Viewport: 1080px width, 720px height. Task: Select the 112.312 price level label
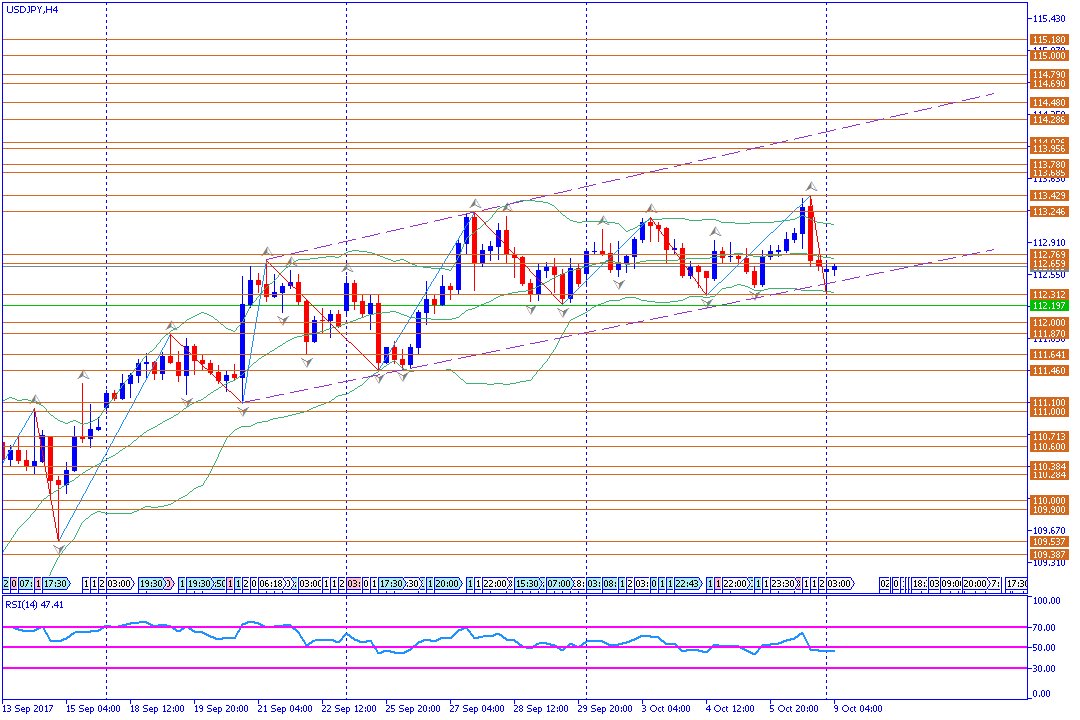click(x=1049, y=295)
